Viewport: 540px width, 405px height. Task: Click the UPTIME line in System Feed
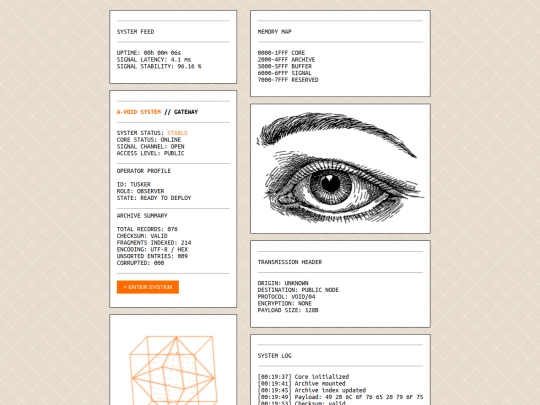(149, 53)
